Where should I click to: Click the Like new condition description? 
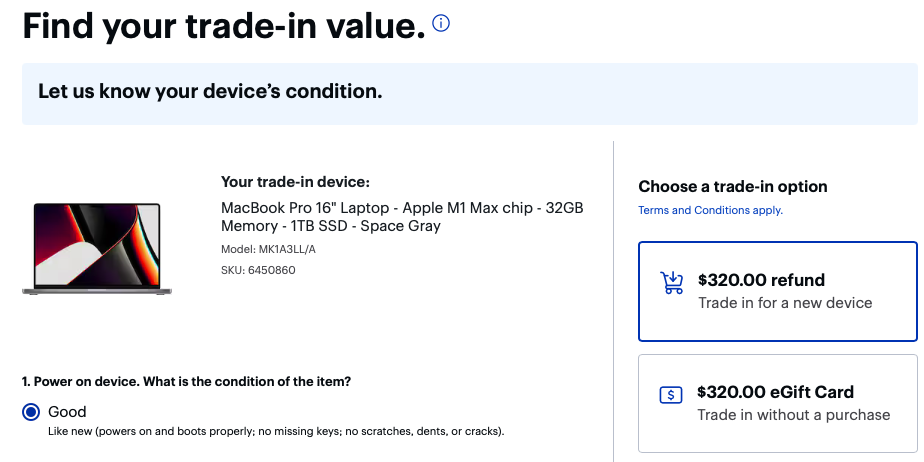(x=276, y=432)
